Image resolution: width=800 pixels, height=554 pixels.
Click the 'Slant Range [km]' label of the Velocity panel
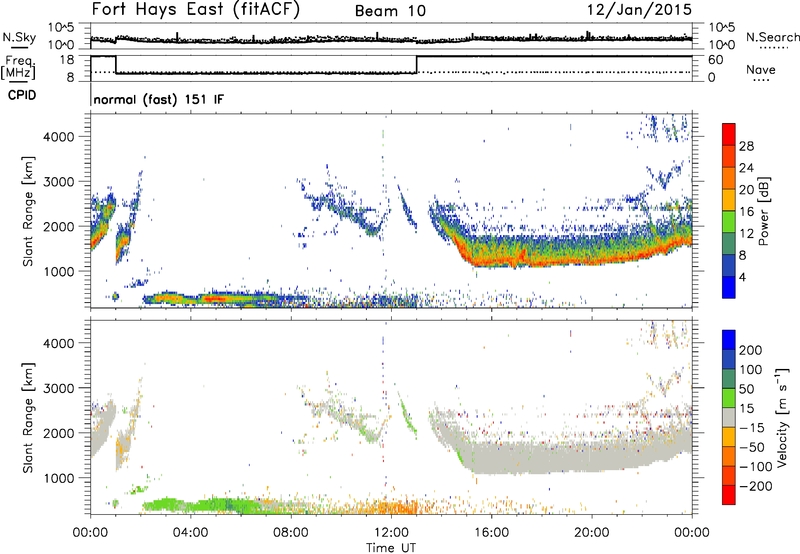pyautogui.click(x=28, y=418)
